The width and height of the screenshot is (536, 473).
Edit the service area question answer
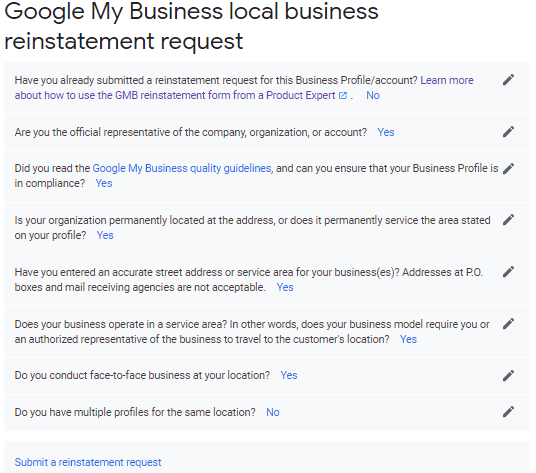coord(508,324)
